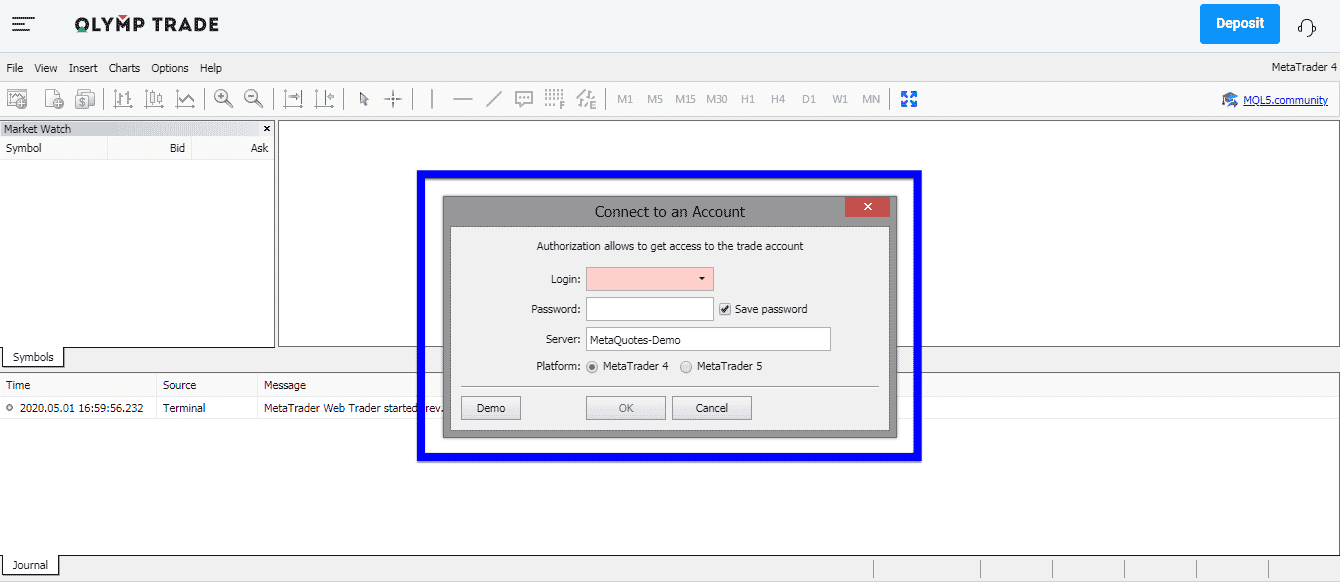Select the H1 timeframe
The image size is (1341, 582).
pyautogui.click(x=748, y=99)
